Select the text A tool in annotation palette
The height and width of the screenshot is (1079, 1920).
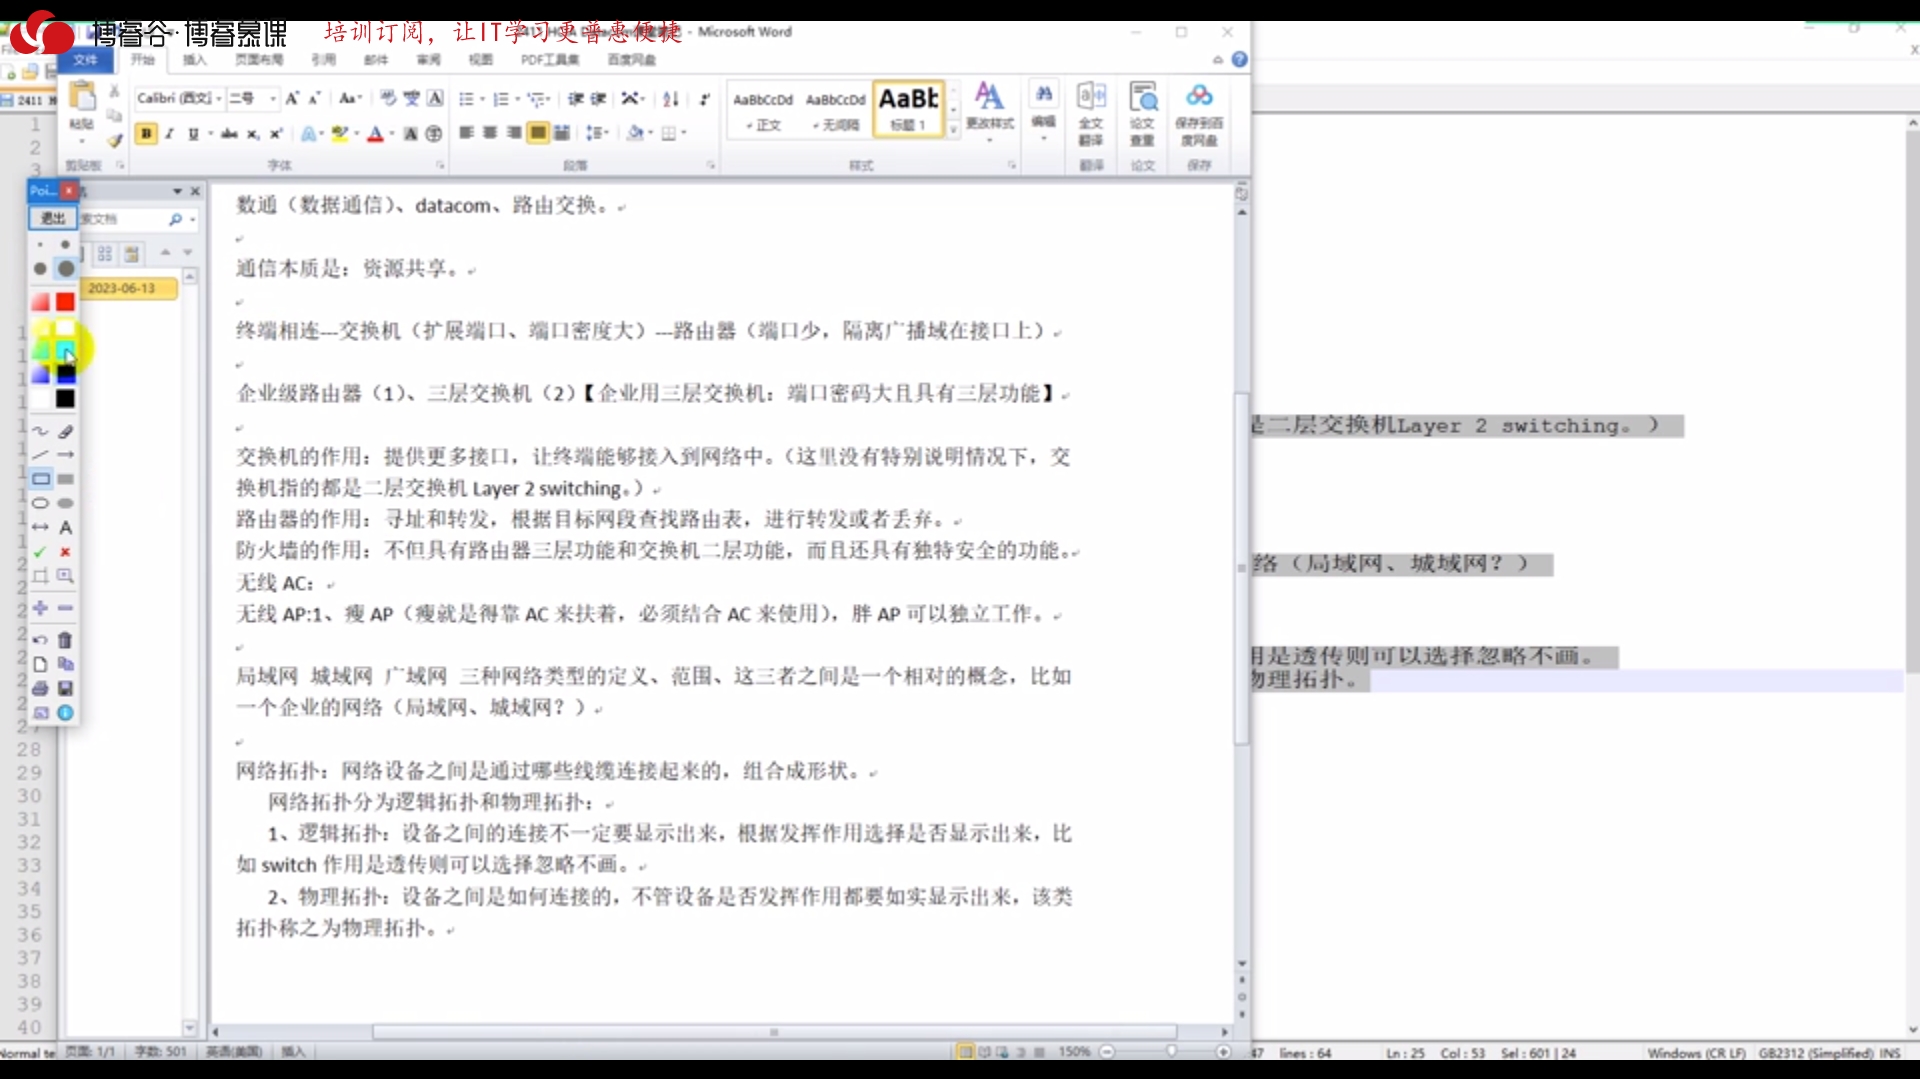tap(65, 527)
